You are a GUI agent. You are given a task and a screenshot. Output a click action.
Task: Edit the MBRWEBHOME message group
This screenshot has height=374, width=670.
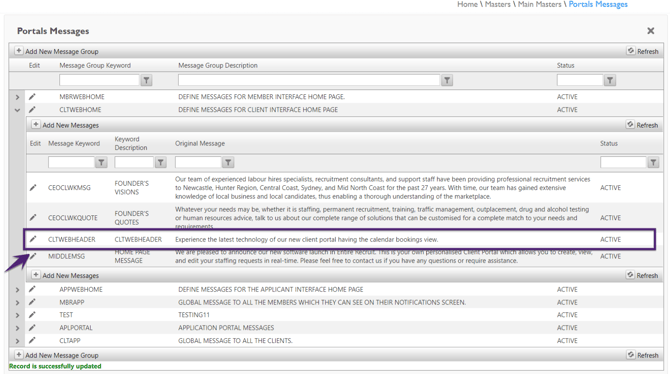[32, 97]
